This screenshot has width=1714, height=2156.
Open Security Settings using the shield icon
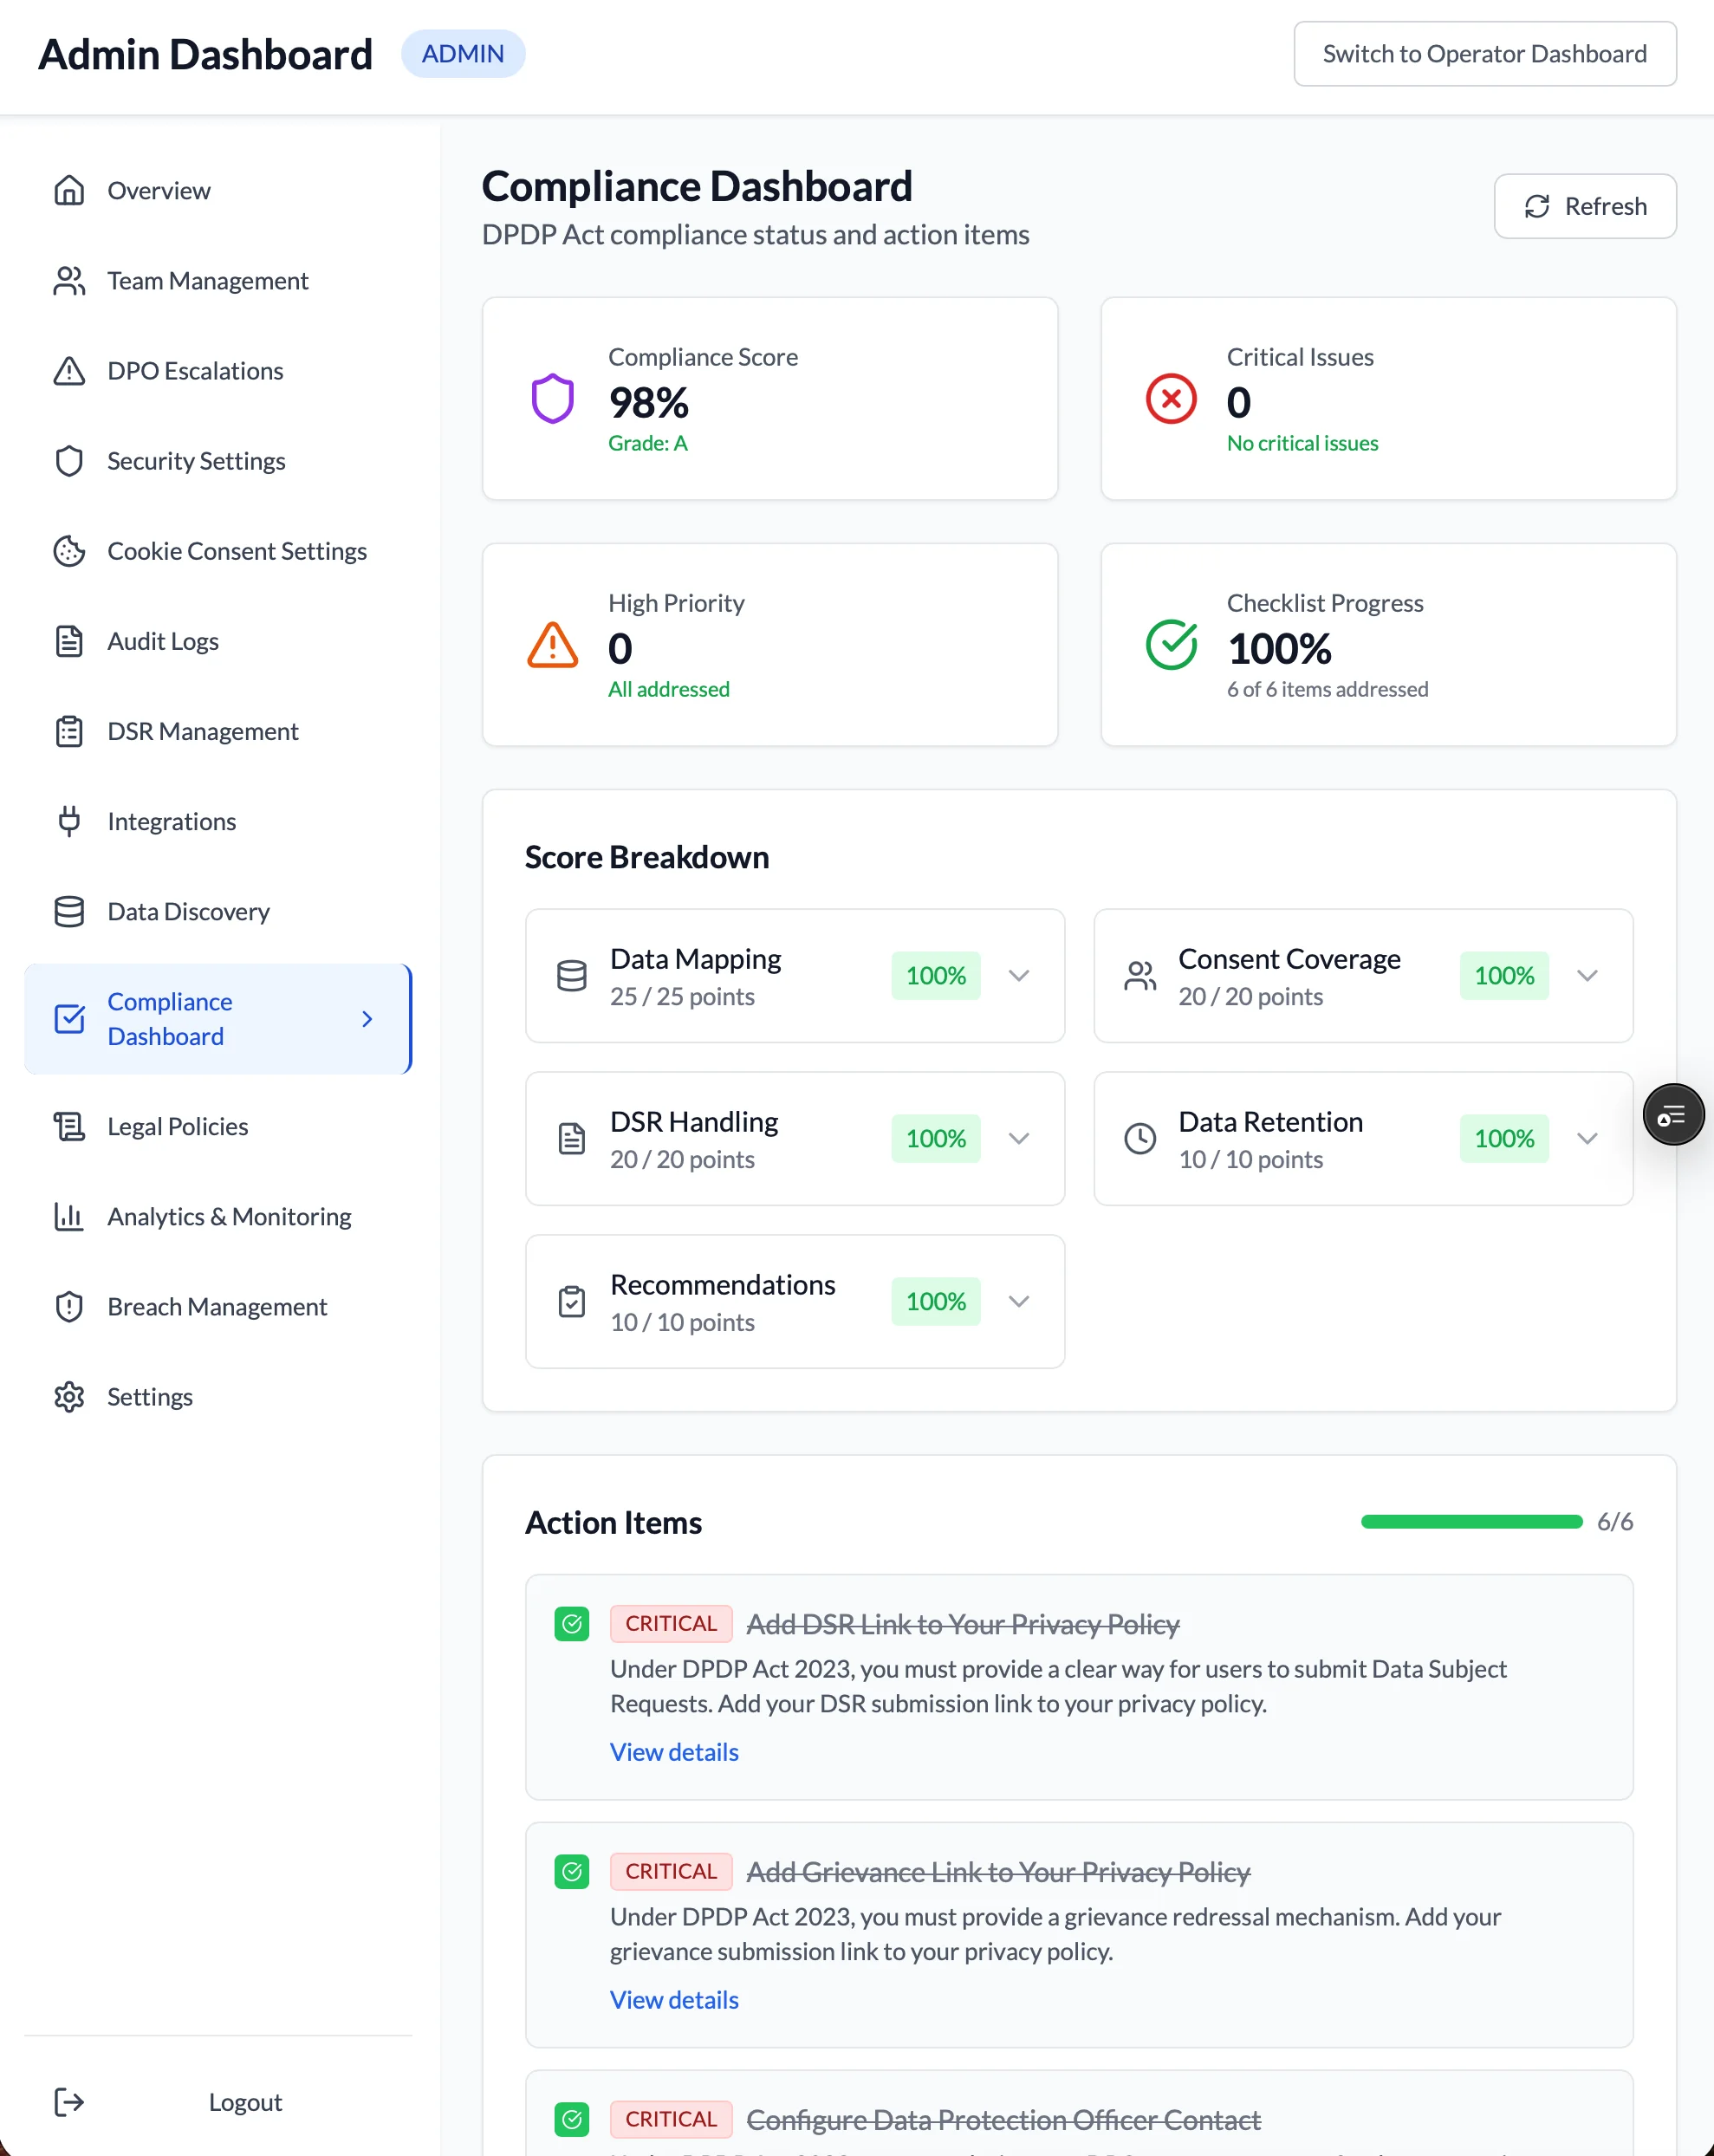pyautogui.click(x=68, y=461)
